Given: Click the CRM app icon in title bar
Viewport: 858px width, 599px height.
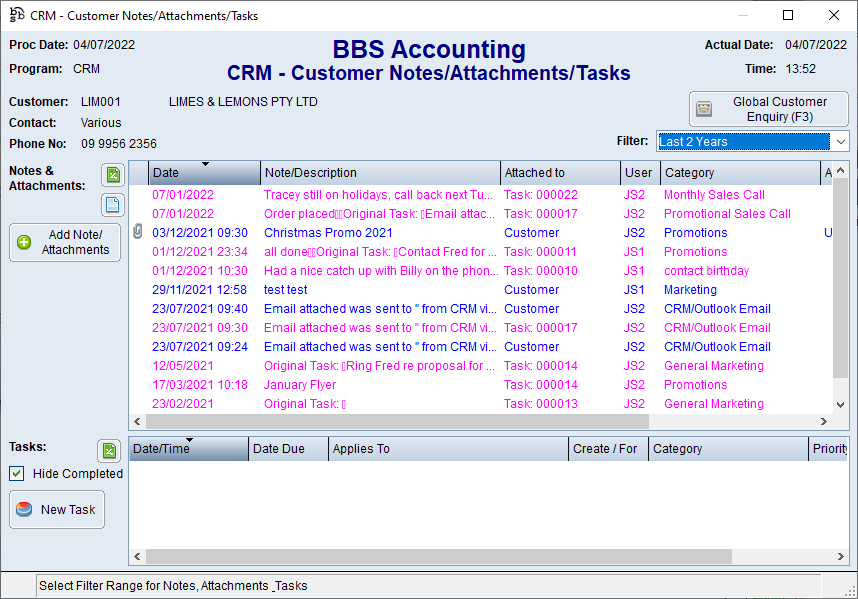Looking at the screenshot, I should (17, 15).
